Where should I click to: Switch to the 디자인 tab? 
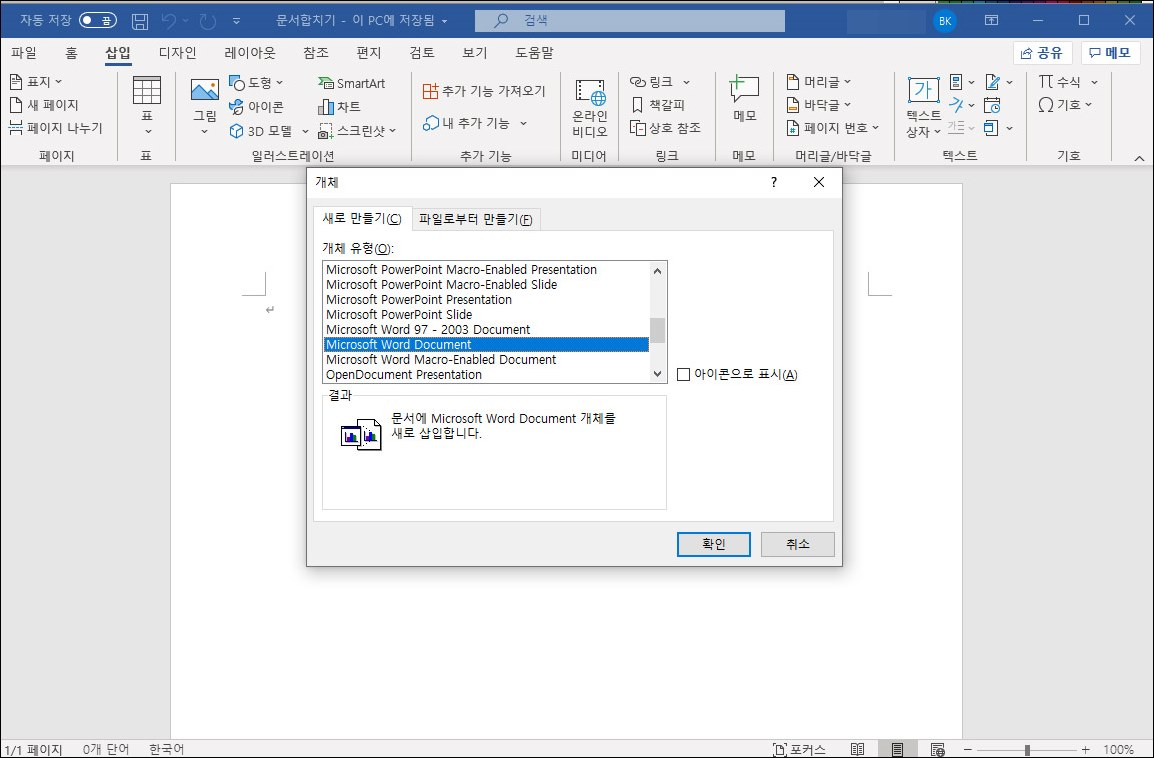point(177,53)
